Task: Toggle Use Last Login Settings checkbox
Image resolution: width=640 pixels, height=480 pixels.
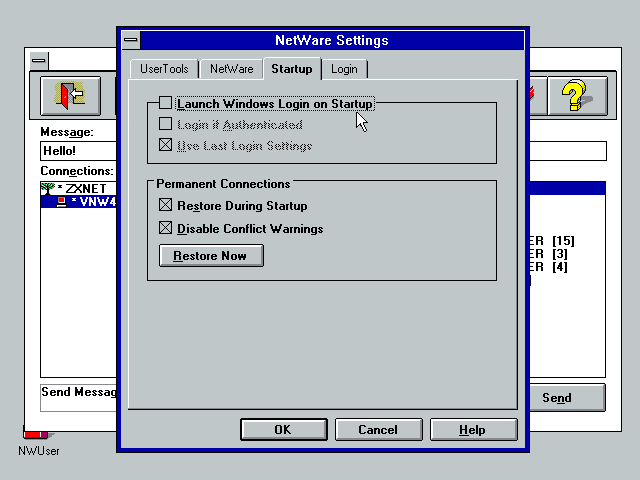Action: (165, 144)
